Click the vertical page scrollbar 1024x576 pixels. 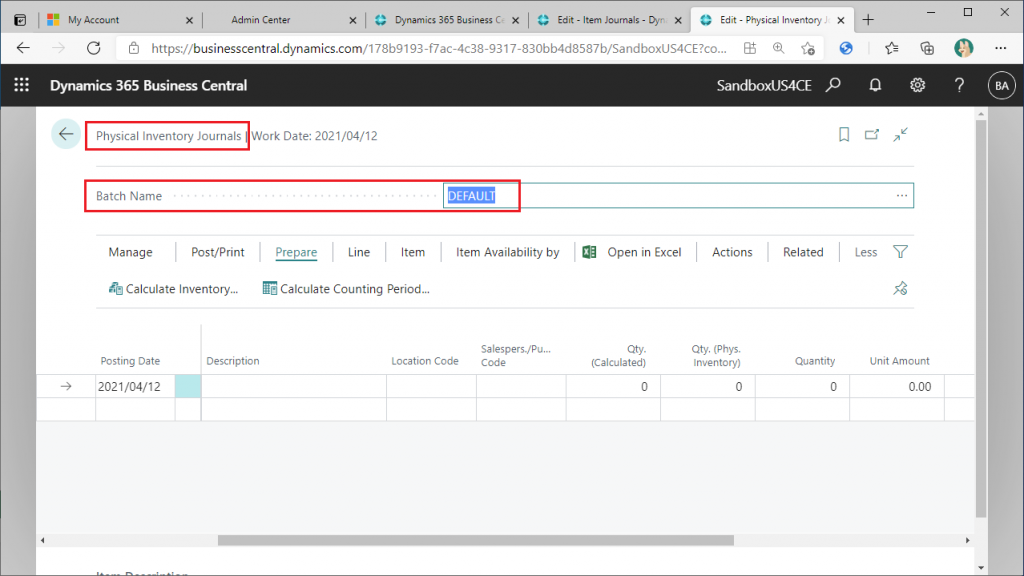(x=981, y=318)
